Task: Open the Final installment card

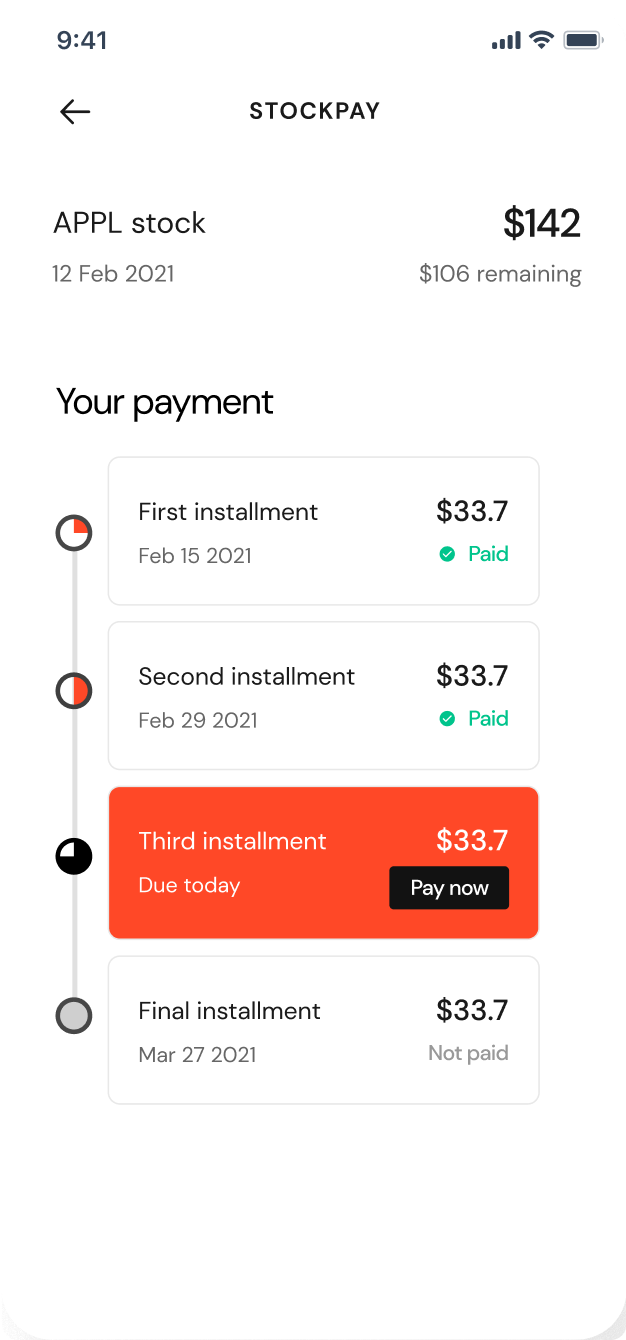Action: click(324, 1030)
